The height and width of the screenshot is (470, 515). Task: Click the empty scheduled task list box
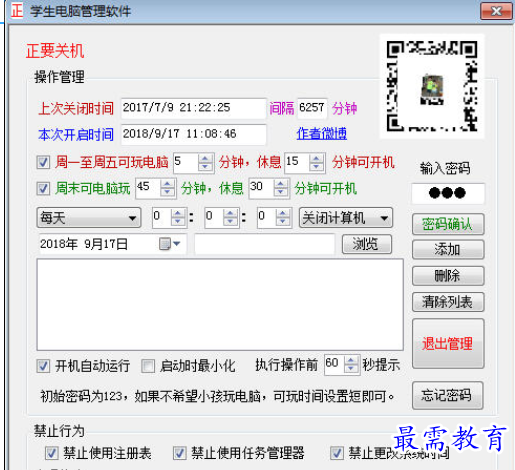click(x=220, y=305)
